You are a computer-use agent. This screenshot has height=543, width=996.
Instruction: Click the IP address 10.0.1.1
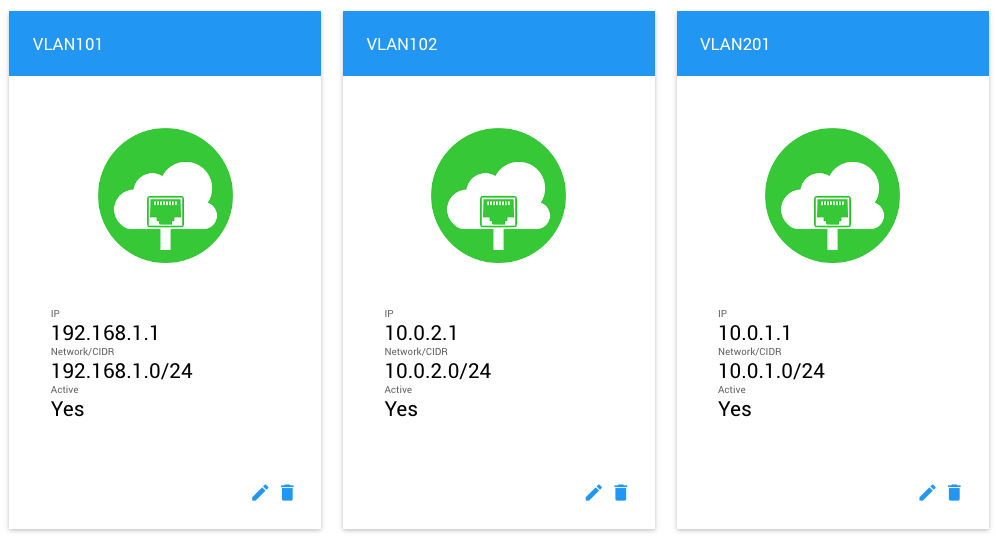coord(755,333)
